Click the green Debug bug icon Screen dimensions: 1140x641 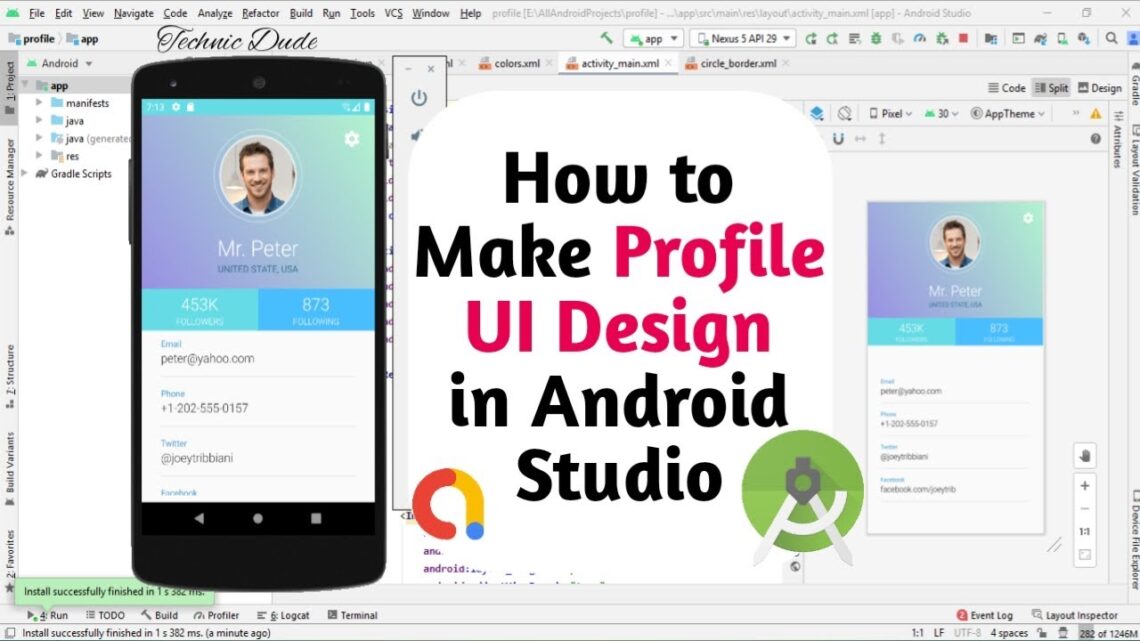click(876, 39)
